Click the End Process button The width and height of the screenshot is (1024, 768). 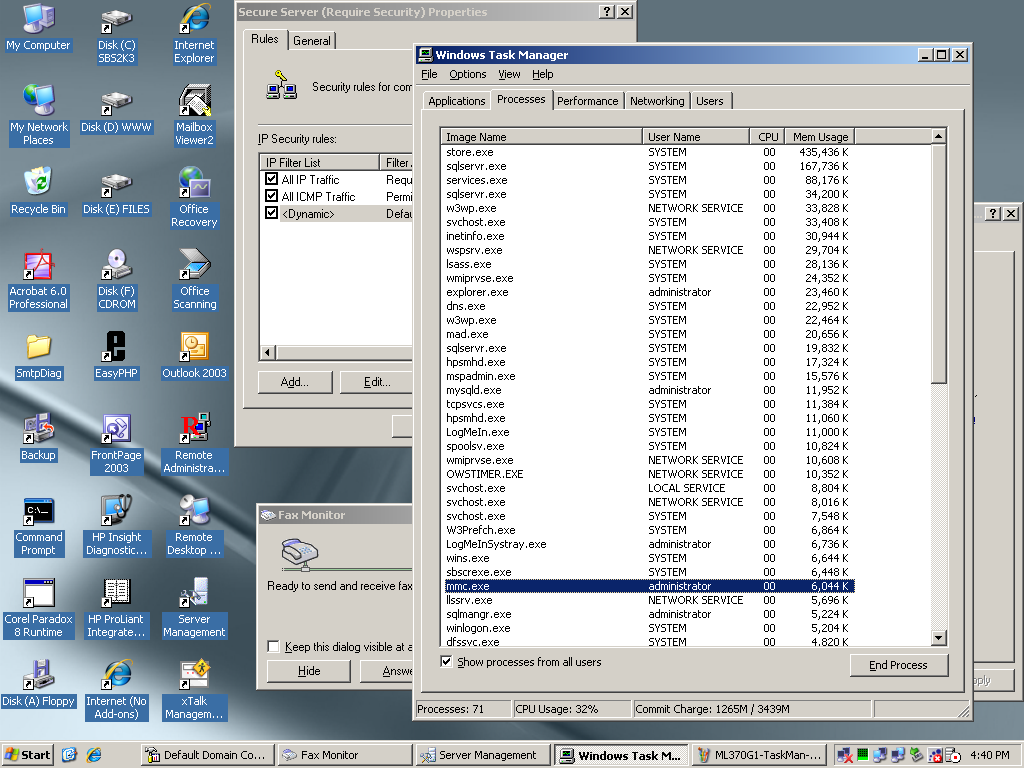pyautogui.click(x=899, y=665)
